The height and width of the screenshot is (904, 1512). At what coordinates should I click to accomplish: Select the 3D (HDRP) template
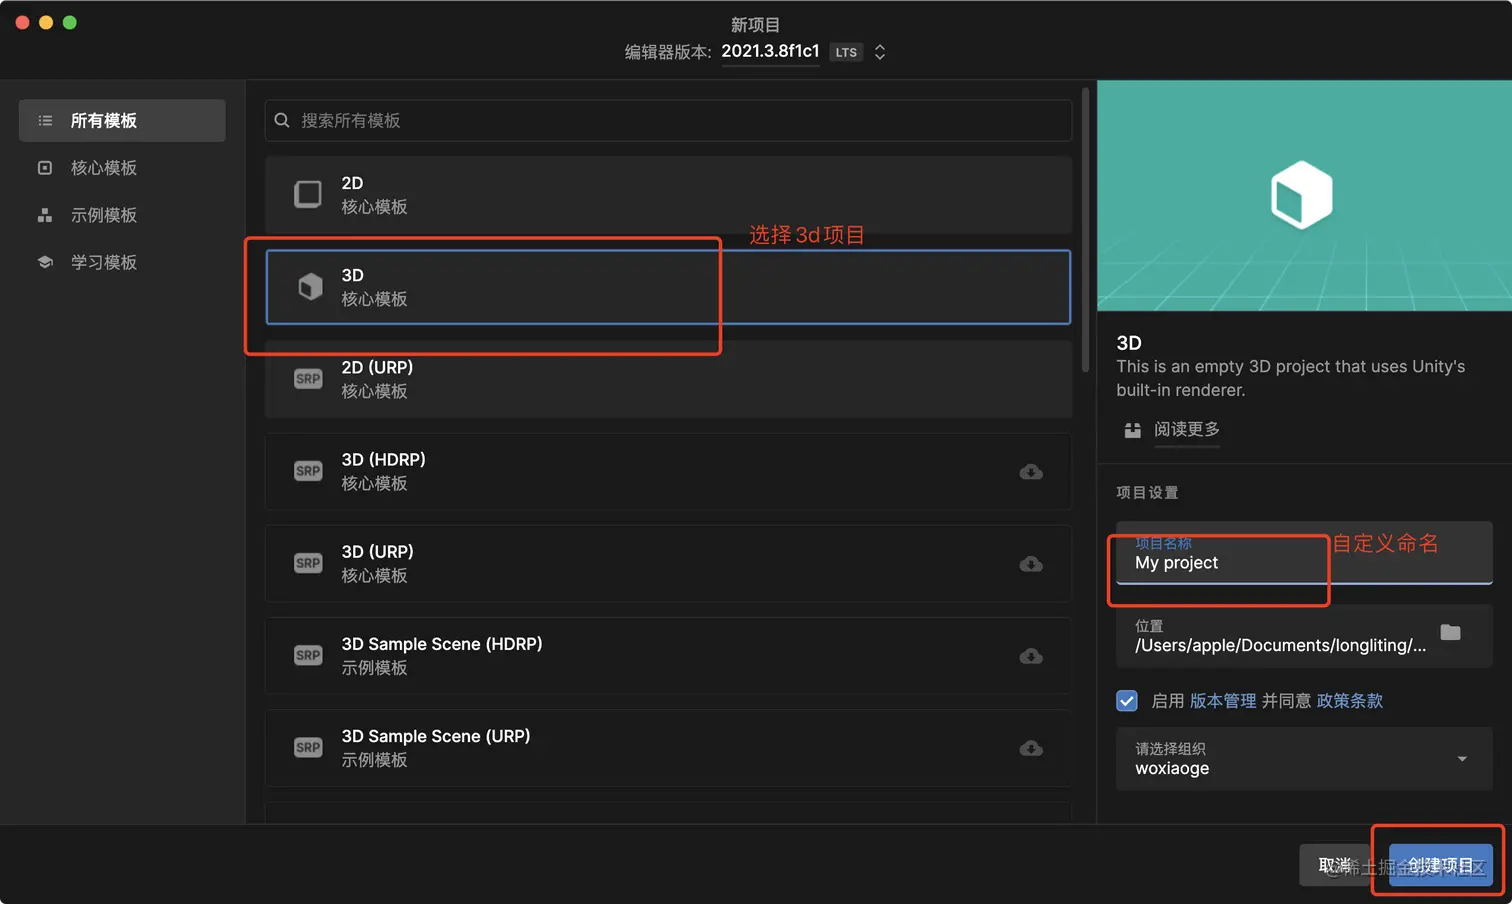tap(668, 471)
